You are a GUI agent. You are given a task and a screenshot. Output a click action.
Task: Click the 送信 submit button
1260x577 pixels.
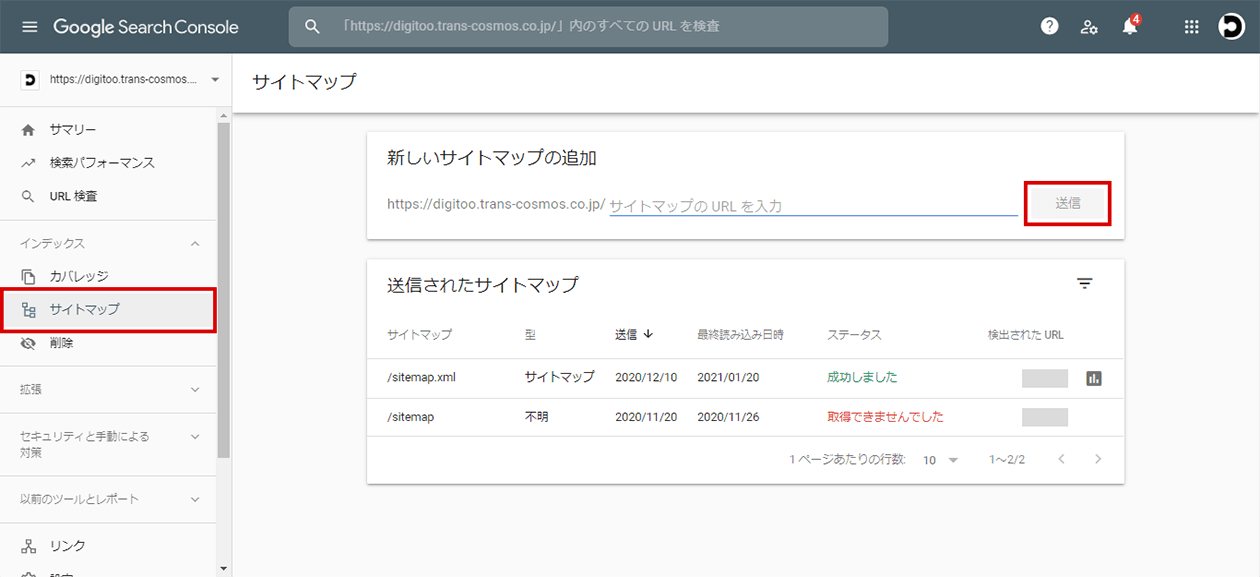pos(1068,203)
